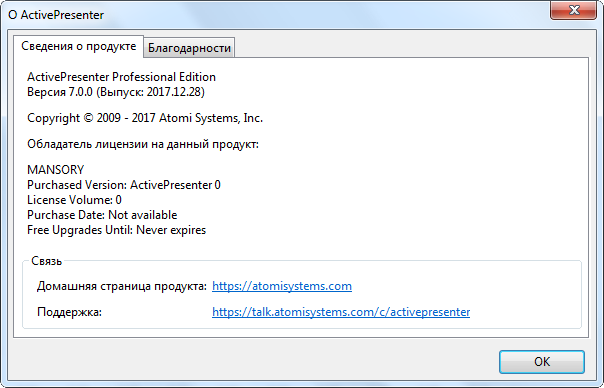Click the О ActivePresenter window title

coord(56,15)
